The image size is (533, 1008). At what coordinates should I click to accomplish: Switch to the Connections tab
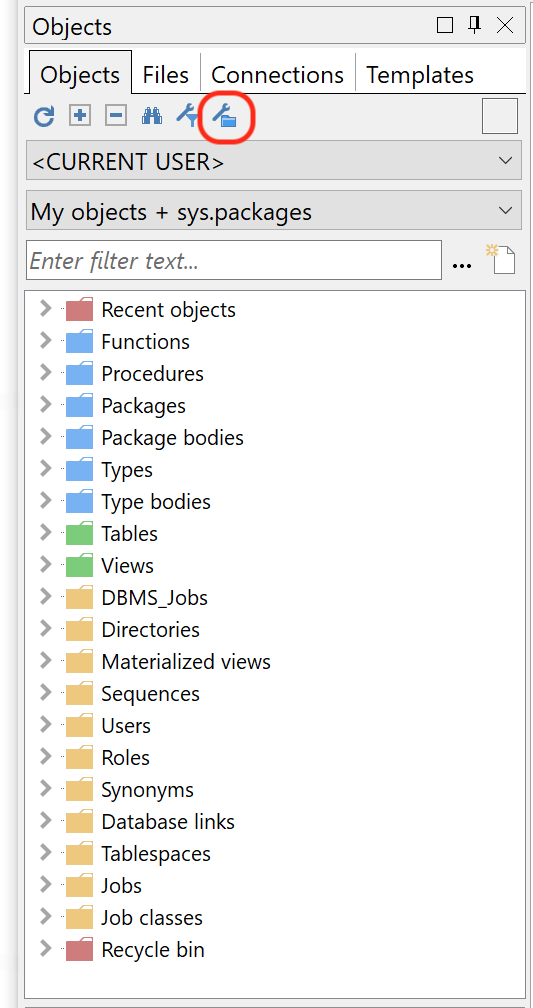(277, 75)
